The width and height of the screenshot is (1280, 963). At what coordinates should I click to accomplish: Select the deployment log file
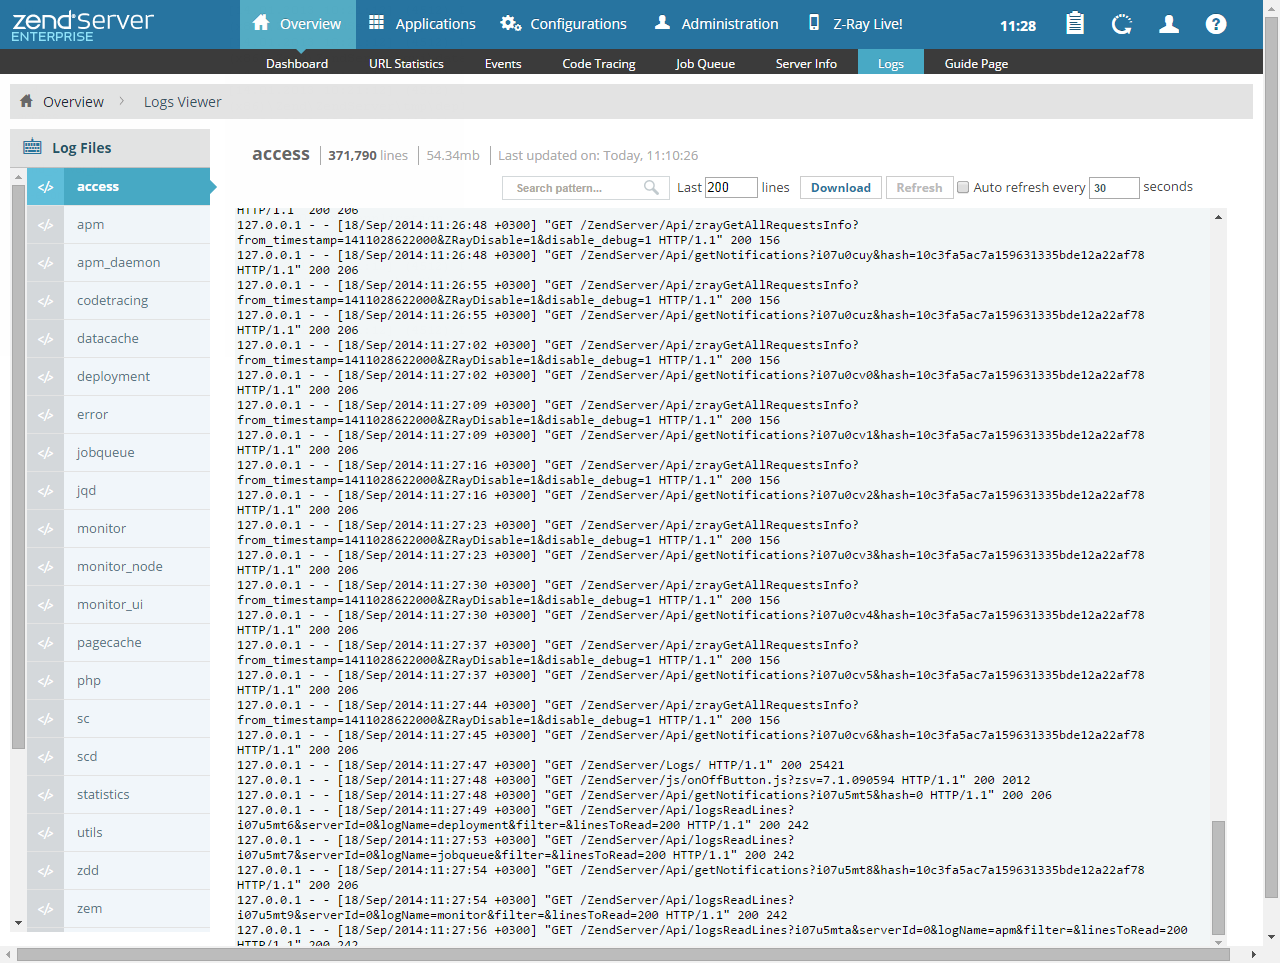[113, 377]
